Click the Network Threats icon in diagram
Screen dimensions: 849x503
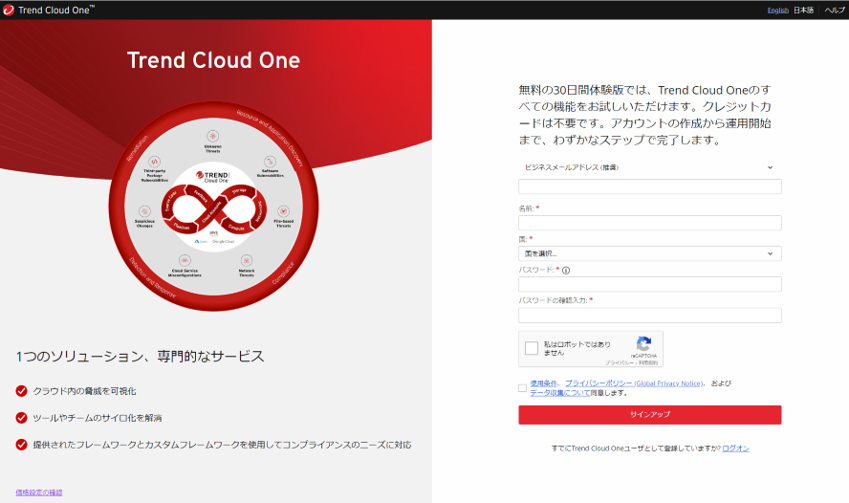tap(246, 260)
